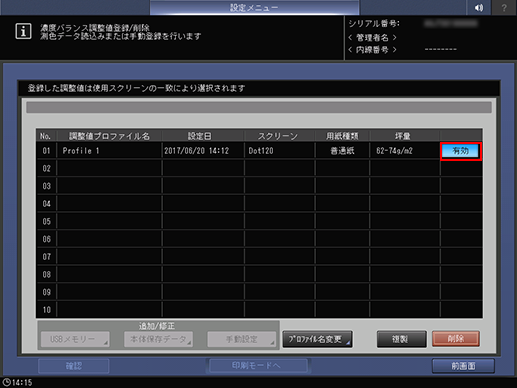Toggle the 有効 button for Profile 1

click(x=461, y=151)
